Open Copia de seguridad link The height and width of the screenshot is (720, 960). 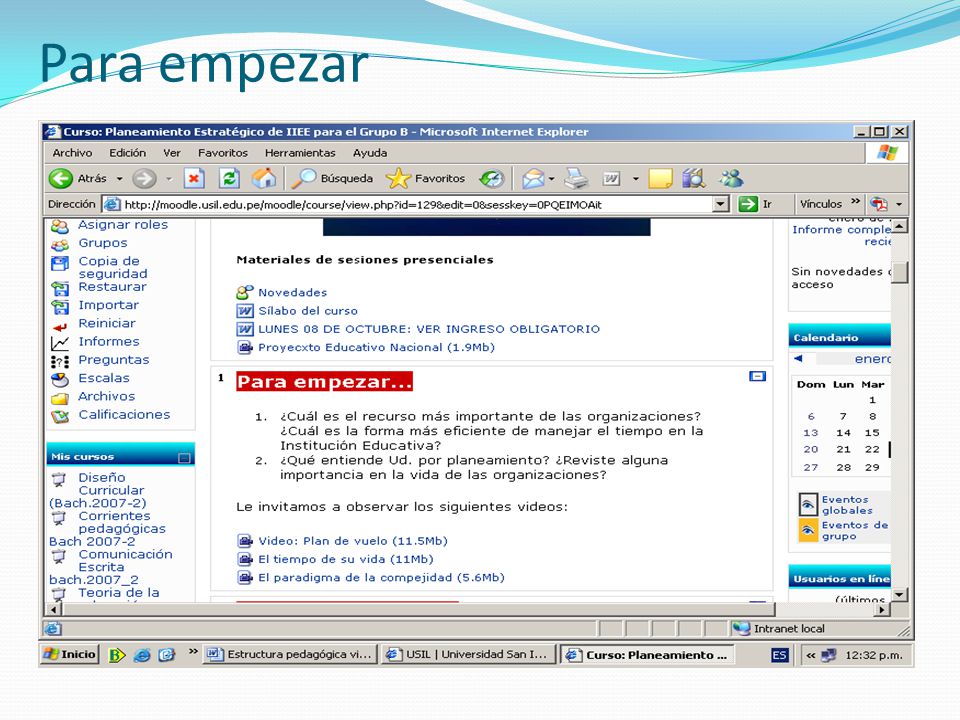click(x=113, y=267)
